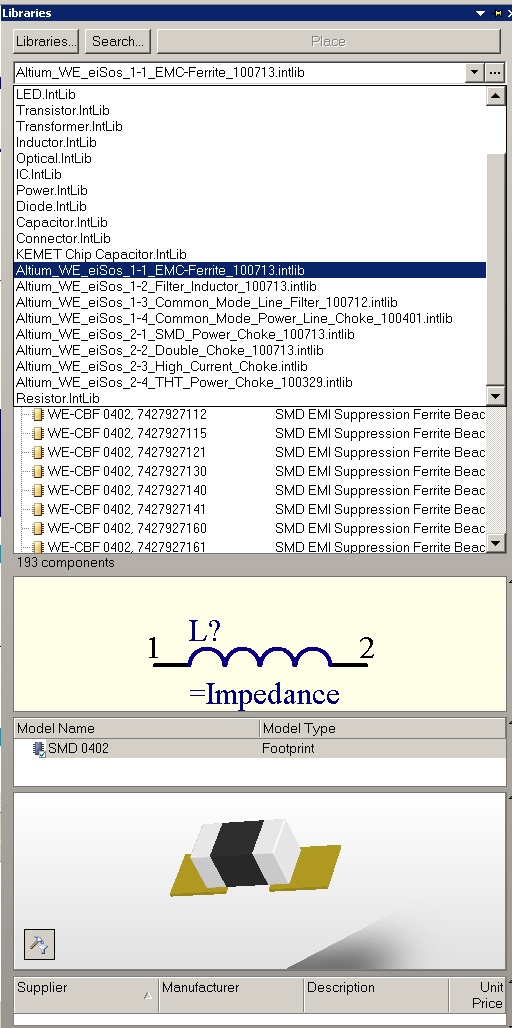Select component icon for 7427927115
Viewport: 512px width, 1028px height.
tap(38, 433)
